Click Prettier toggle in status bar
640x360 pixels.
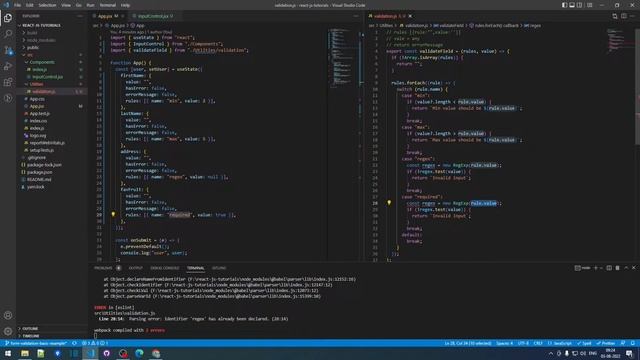click(x=606, y=343)
